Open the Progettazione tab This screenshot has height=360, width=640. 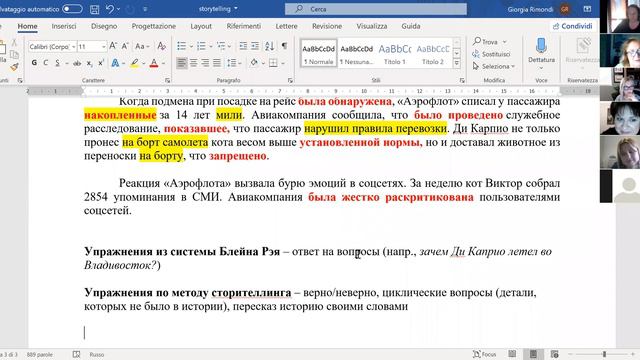tap(153, 26)
